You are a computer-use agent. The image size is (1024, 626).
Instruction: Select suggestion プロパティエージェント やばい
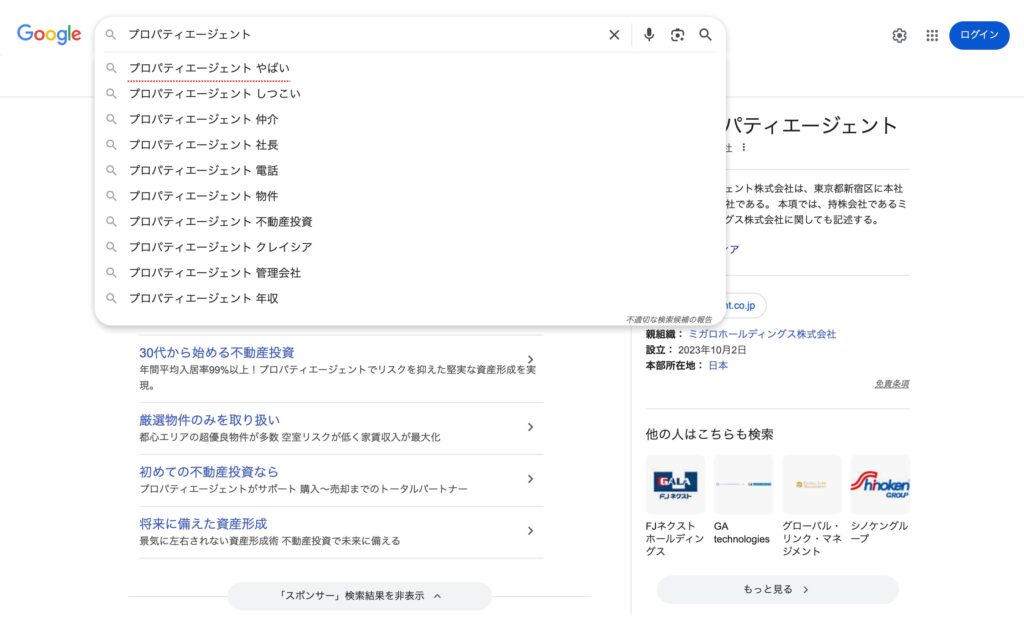(209, 68)
